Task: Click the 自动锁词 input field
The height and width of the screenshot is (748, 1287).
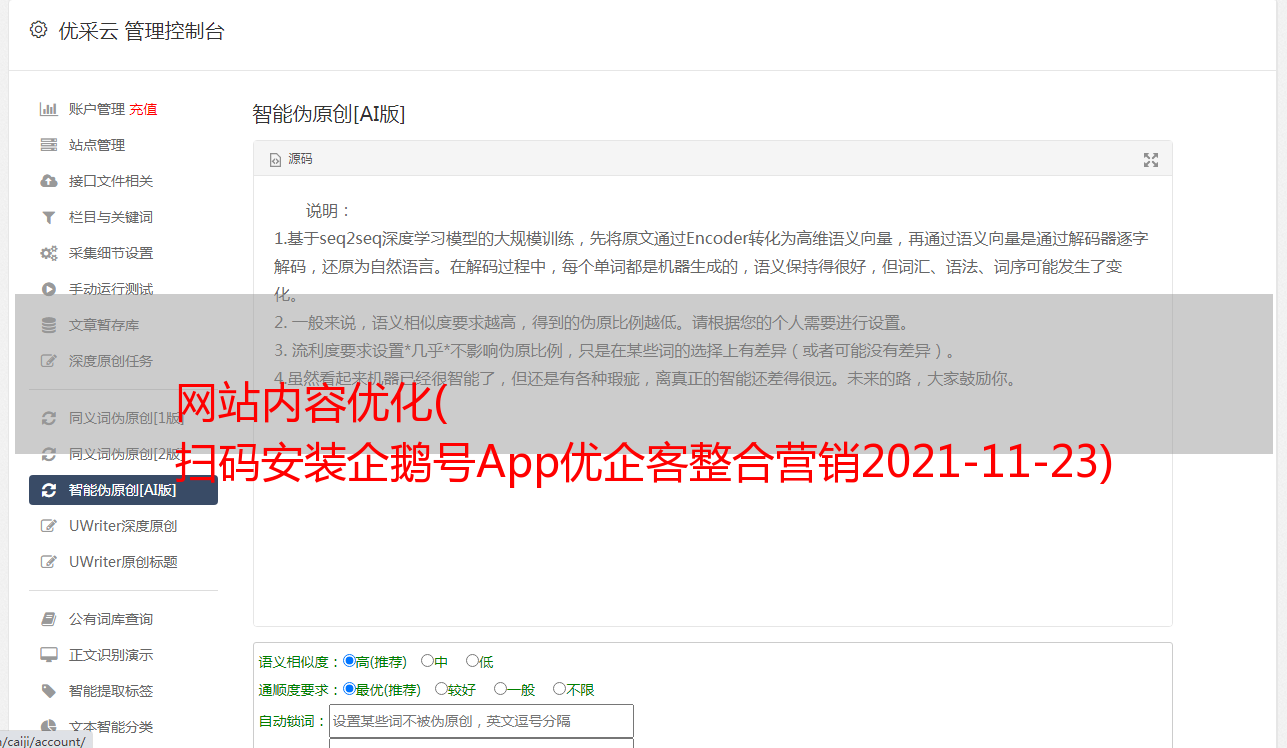Action: [x=481, y=721]
